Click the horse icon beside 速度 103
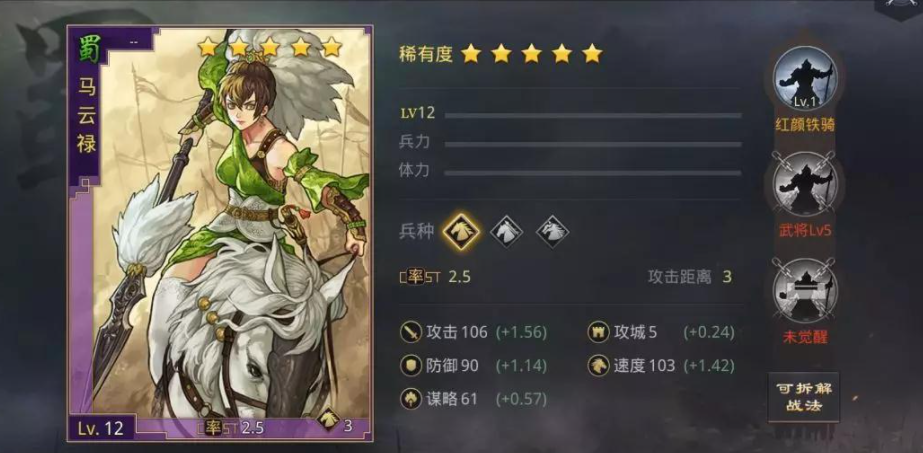Viewport: 923px width, 453px height. coord(599,366)
